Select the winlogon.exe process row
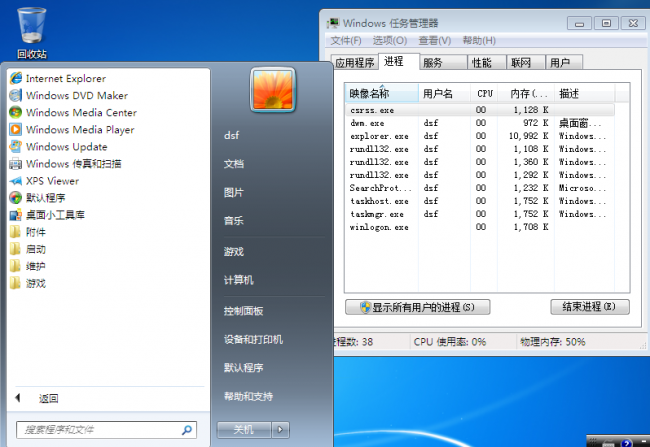The image size is (650, 447). pyautogui.click(x=480, y=227)
